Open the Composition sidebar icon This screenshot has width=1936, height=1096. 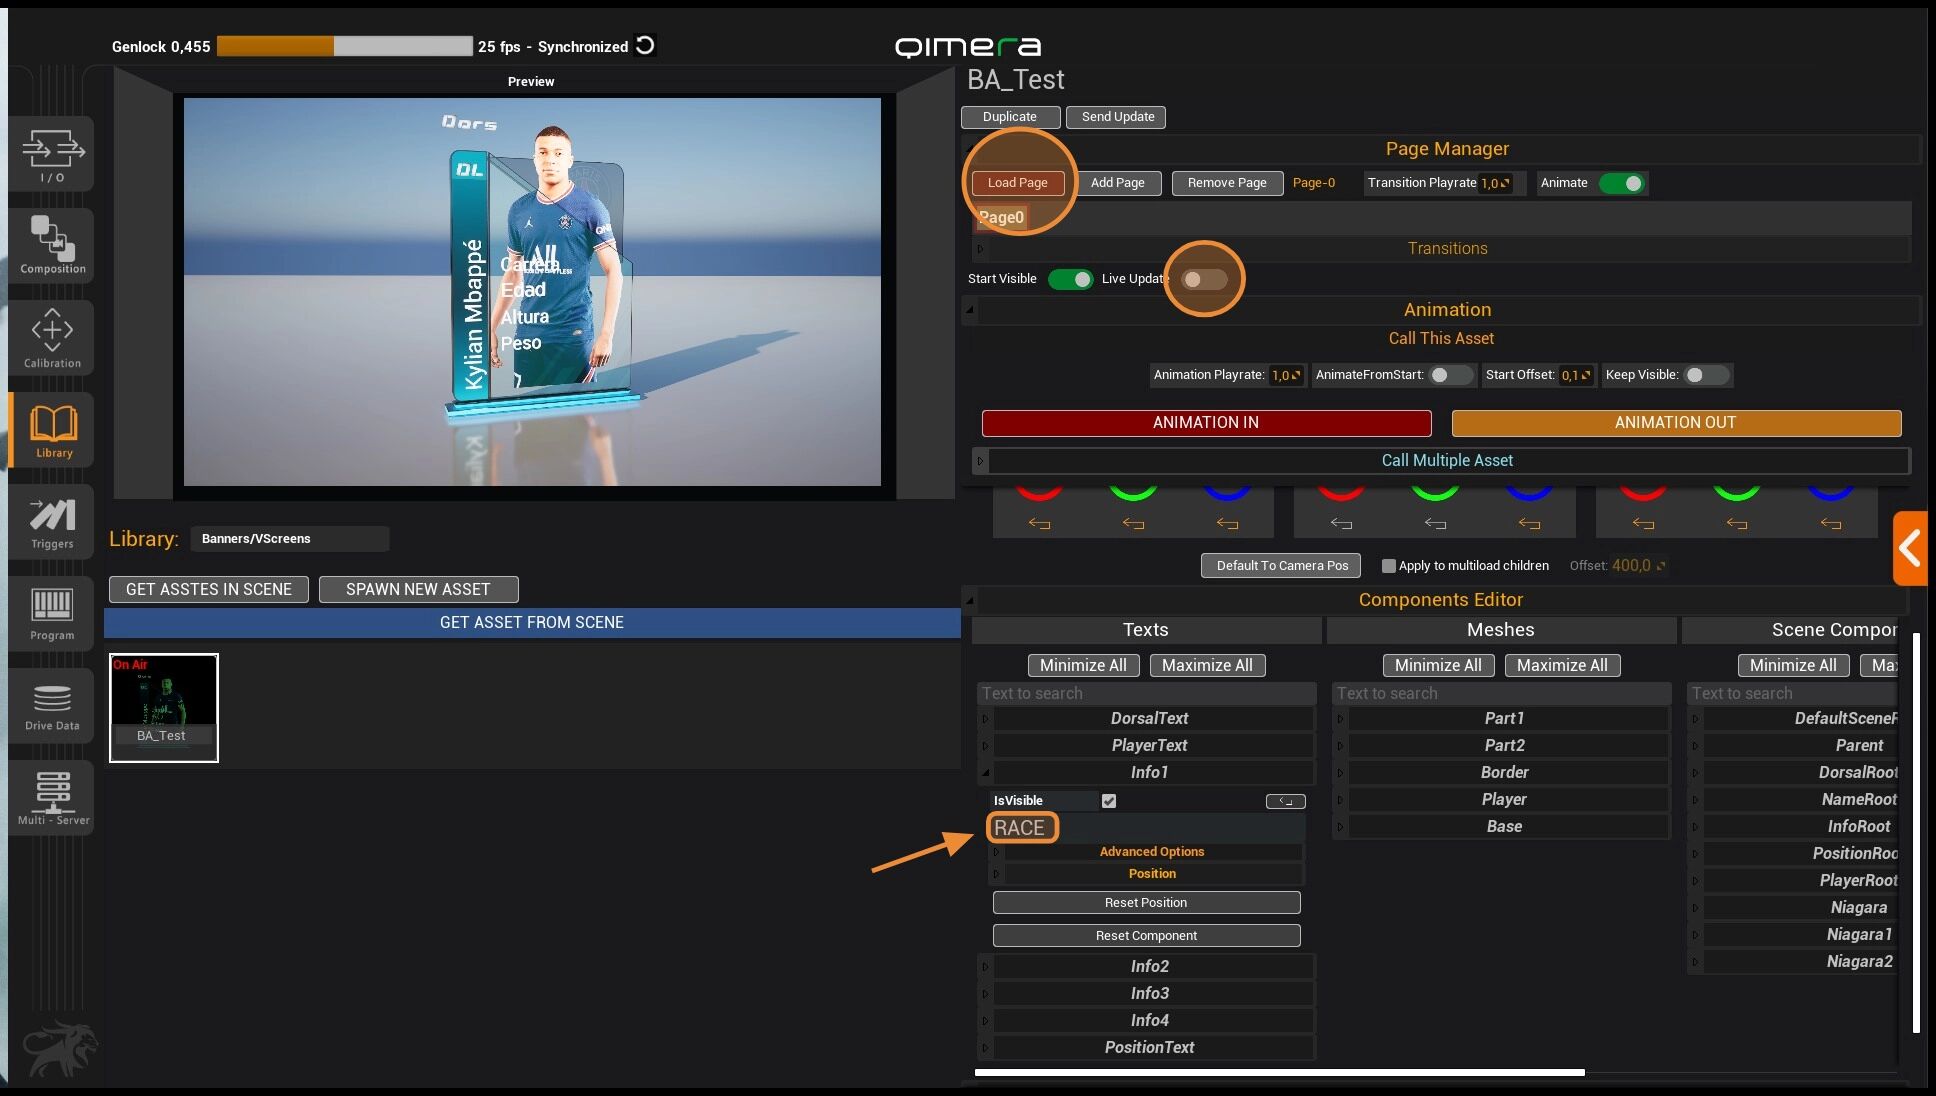click(x=52, y=244)
